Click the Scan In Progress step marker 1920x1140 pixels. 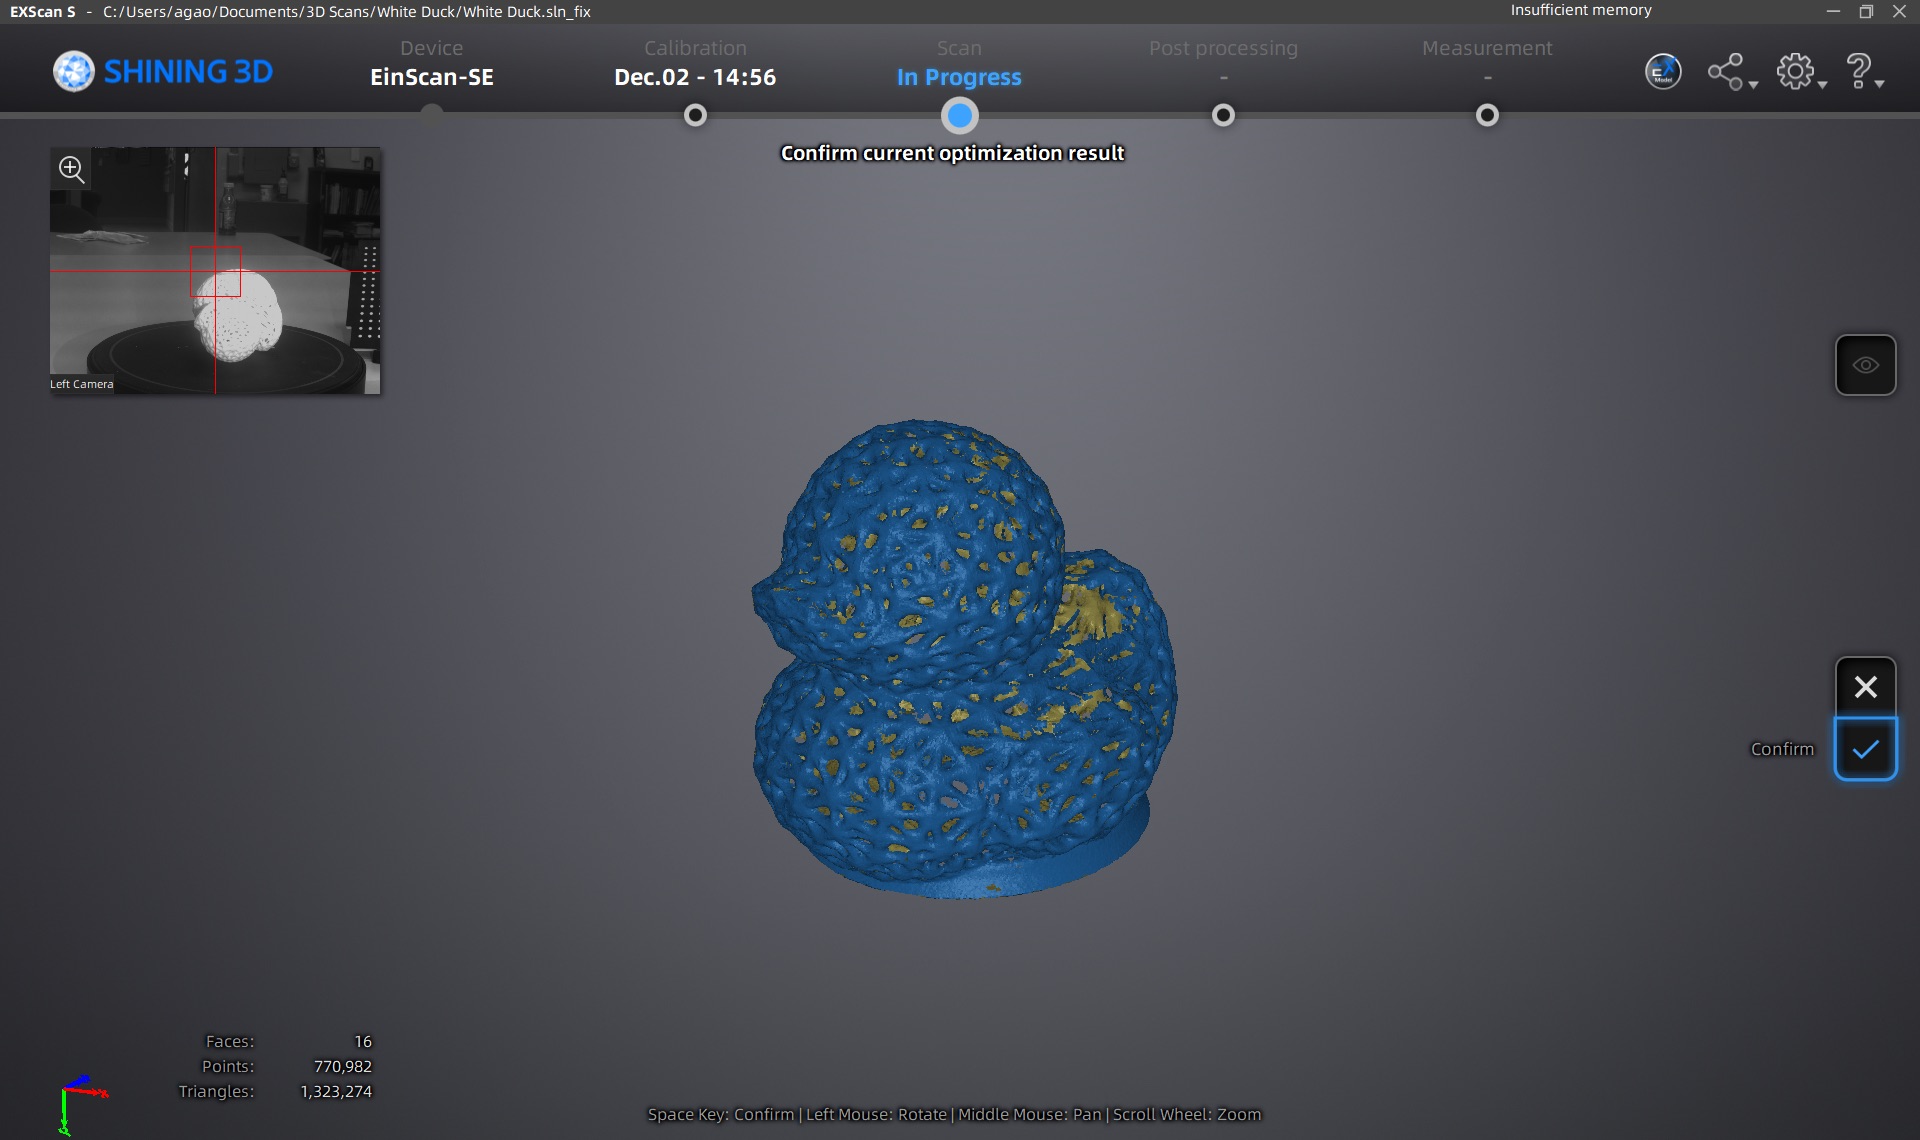tap(959, 116)
